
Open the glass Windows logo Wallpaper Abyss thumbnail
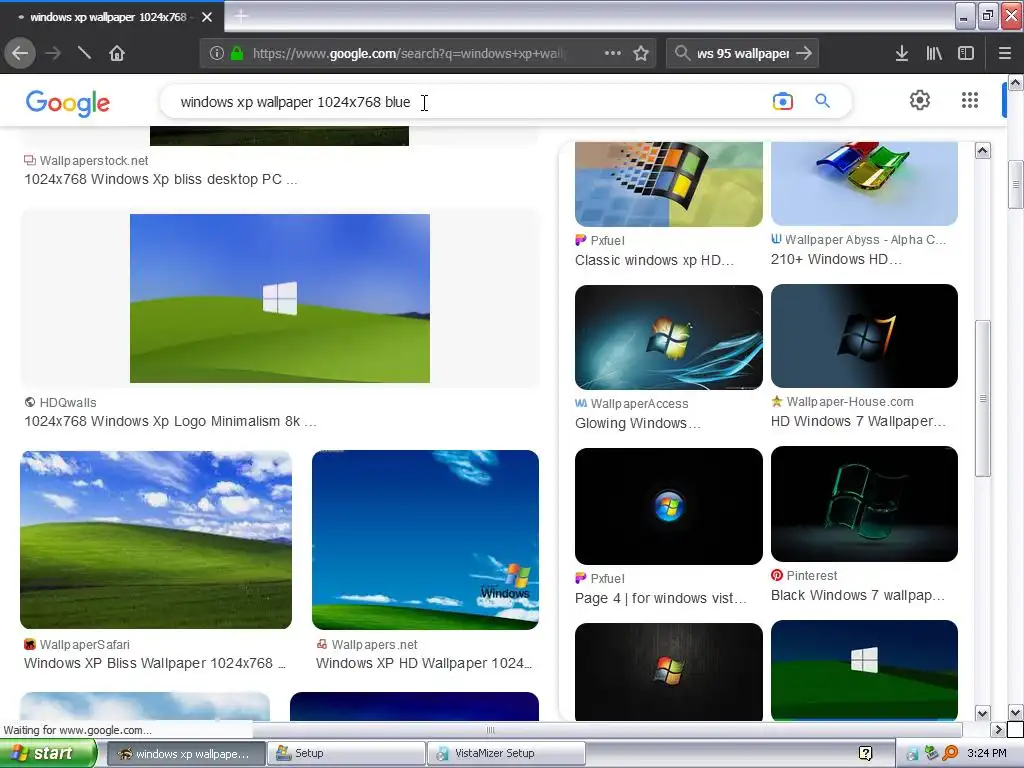(x=864, y=184)
